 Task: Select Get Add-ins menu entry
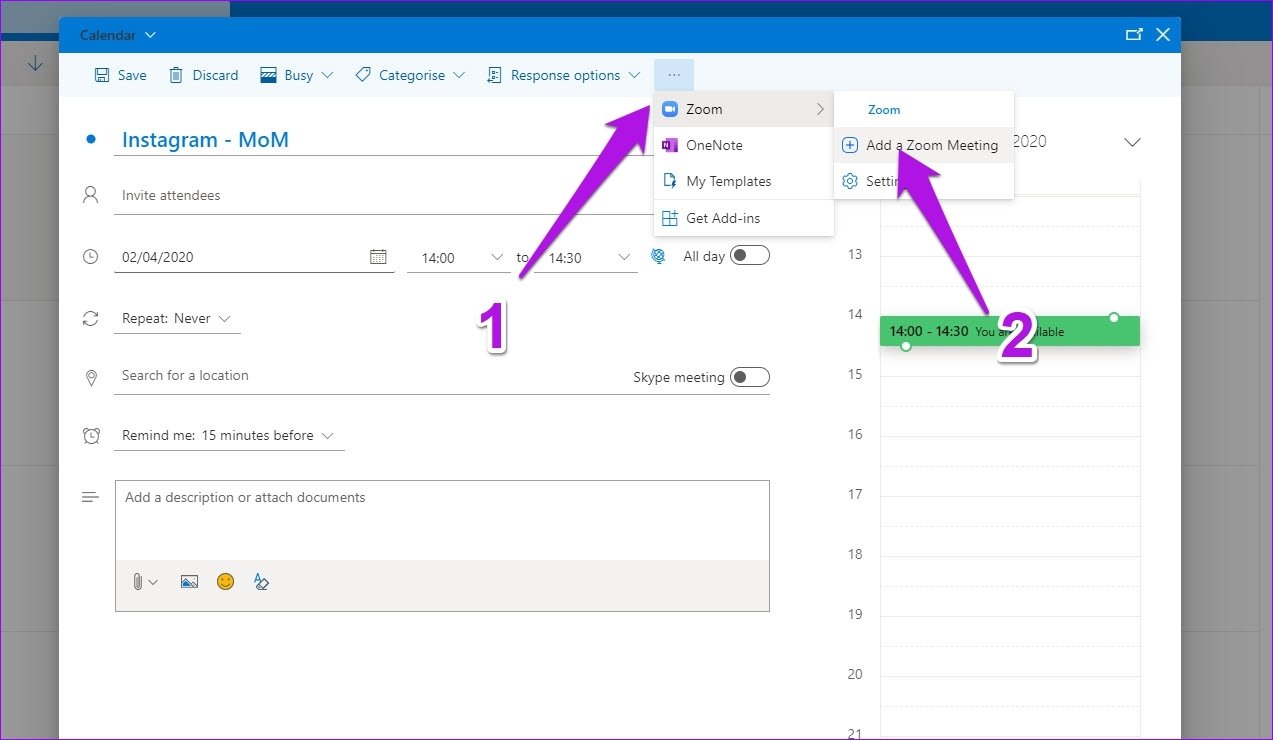coord(744,218)
